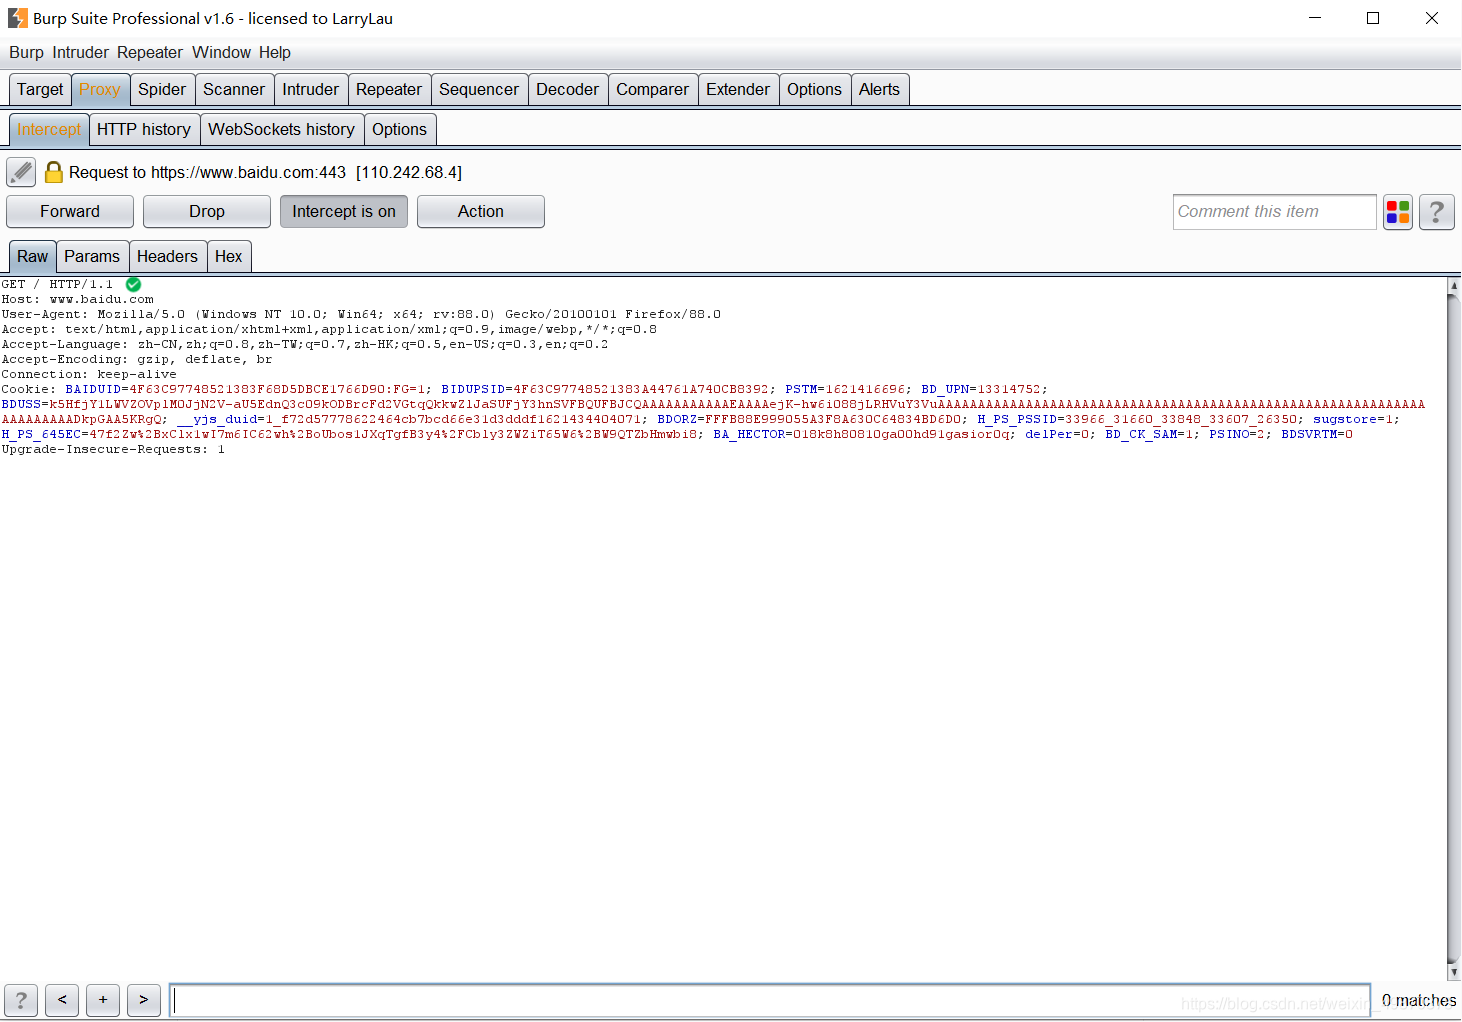Open the HTTP history sub-tab

(x=144, y=129)
